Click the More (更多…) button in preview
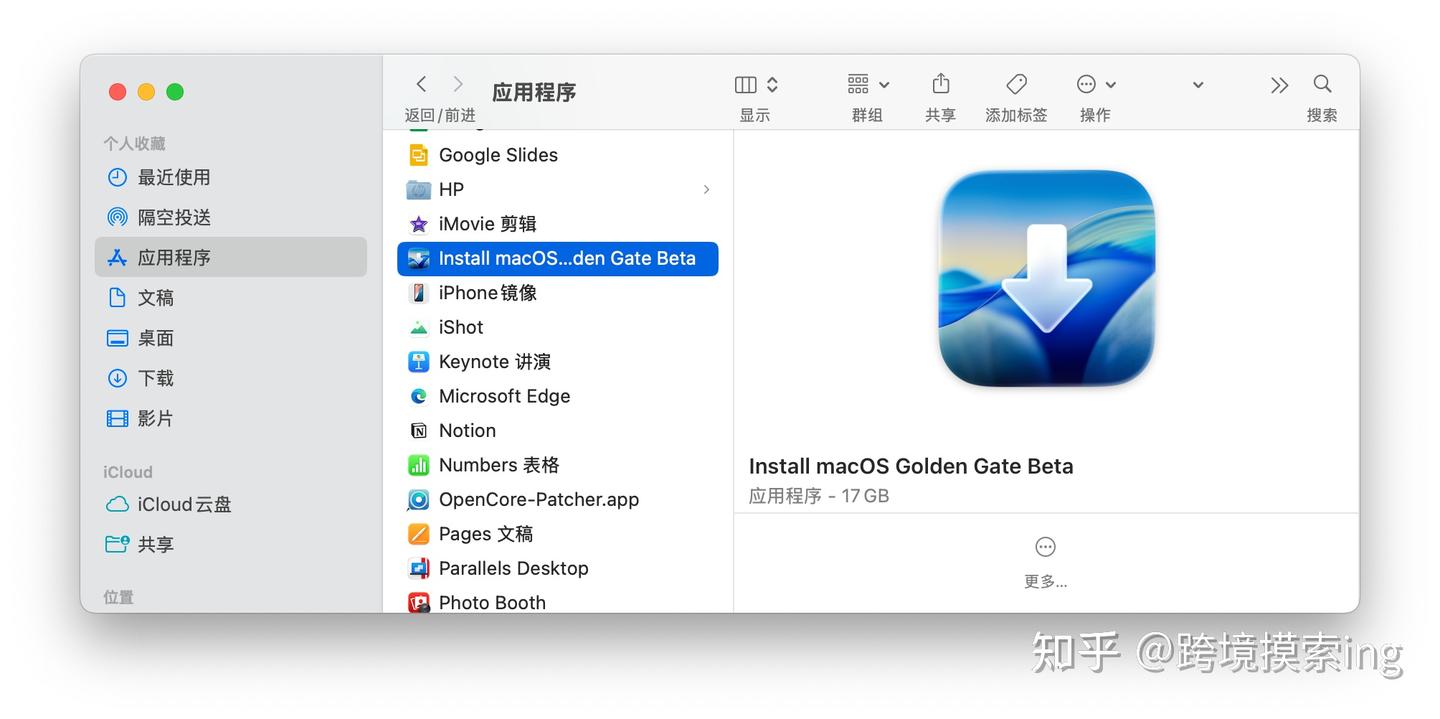Viewport: 1440px width, 719px height. (x=1045, y=561)
